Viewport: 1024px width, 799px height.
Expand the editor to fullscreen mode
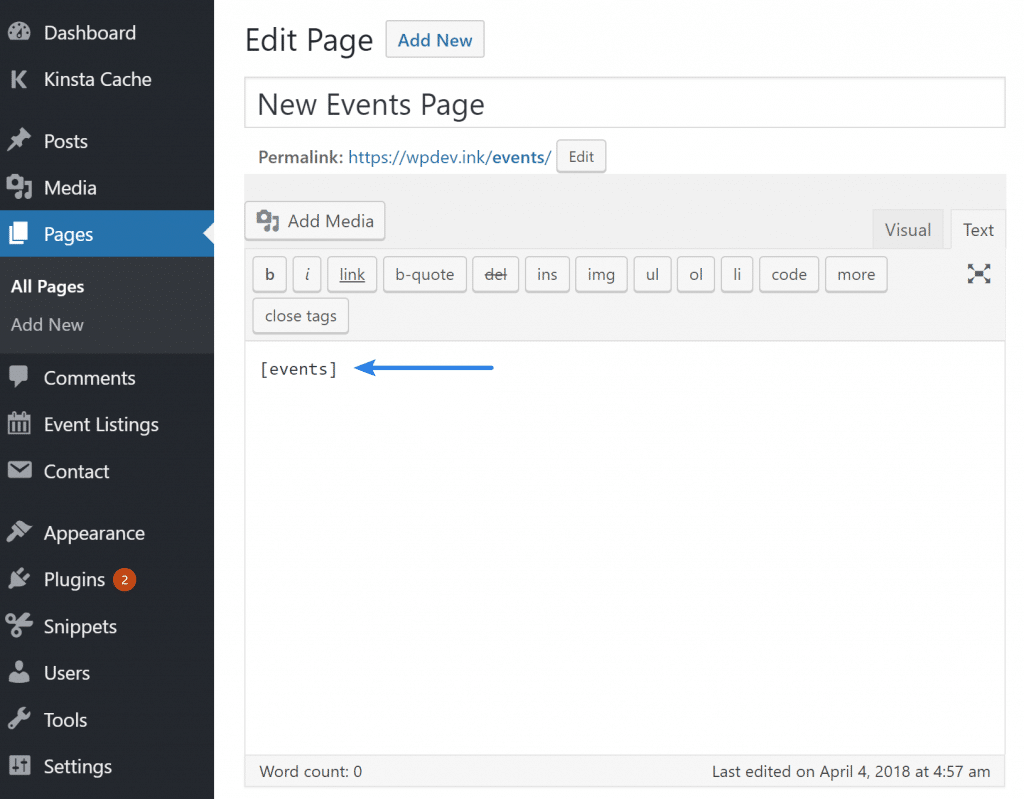978,272
